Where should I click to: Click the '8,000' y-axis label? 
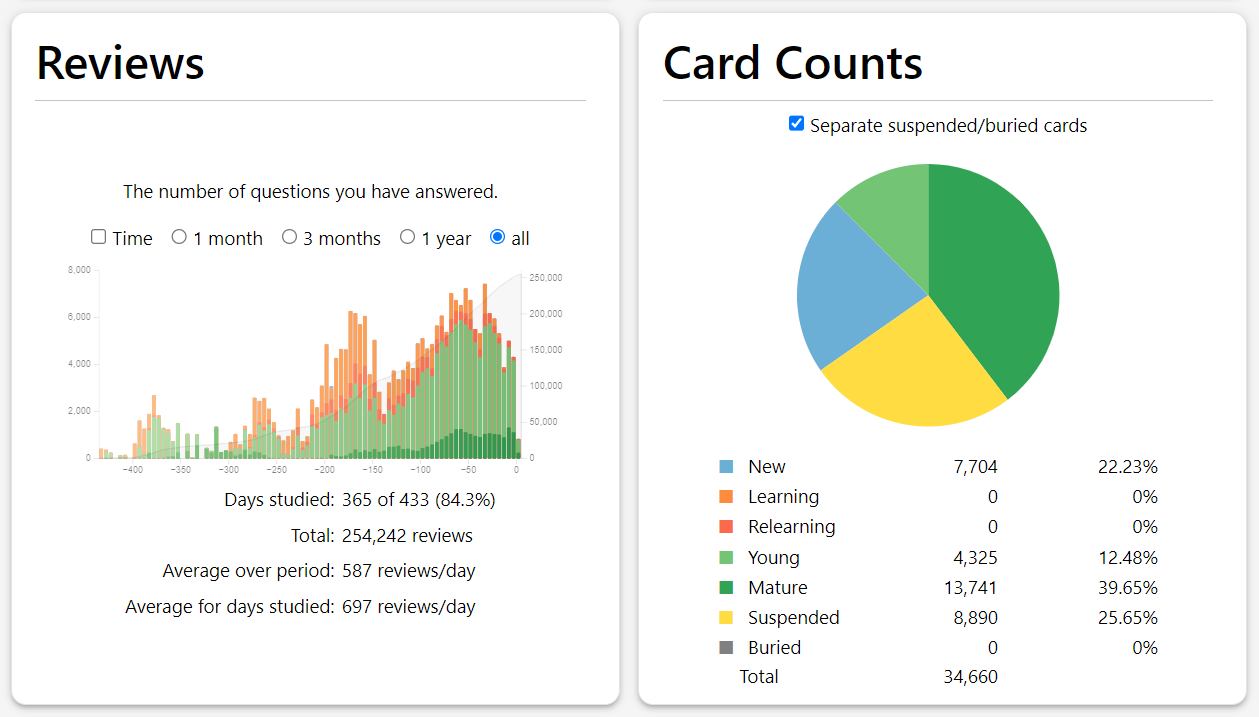[x=79, y=270]
